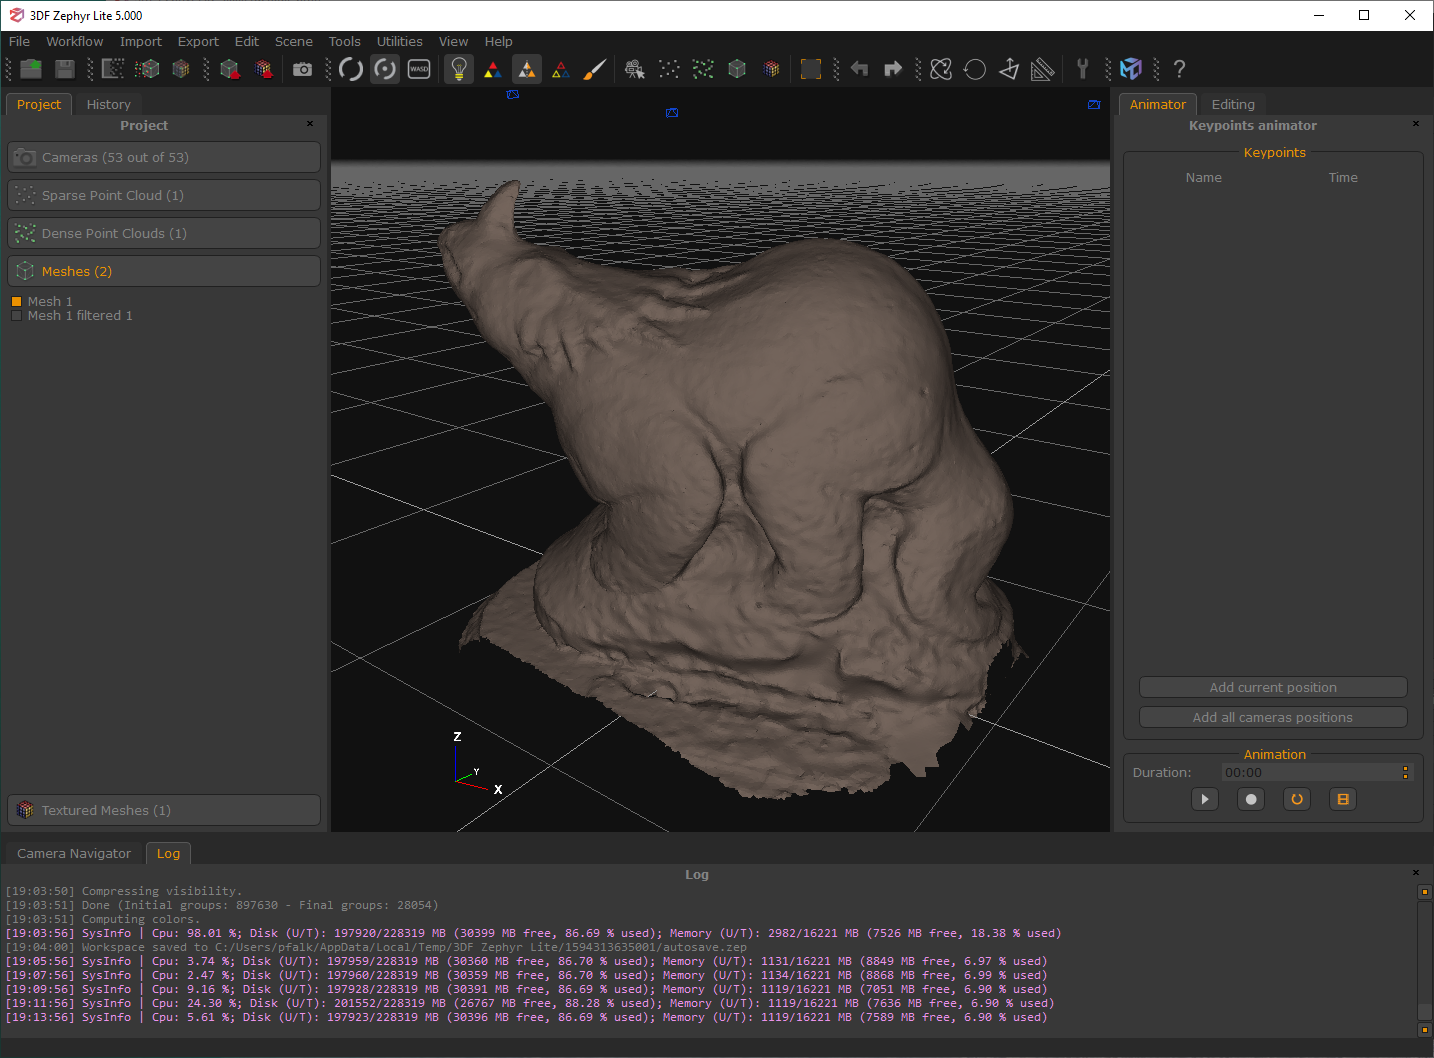
Task: Toggle visibility of Mesh 1 filtered 1
Action: coord(16,315)
